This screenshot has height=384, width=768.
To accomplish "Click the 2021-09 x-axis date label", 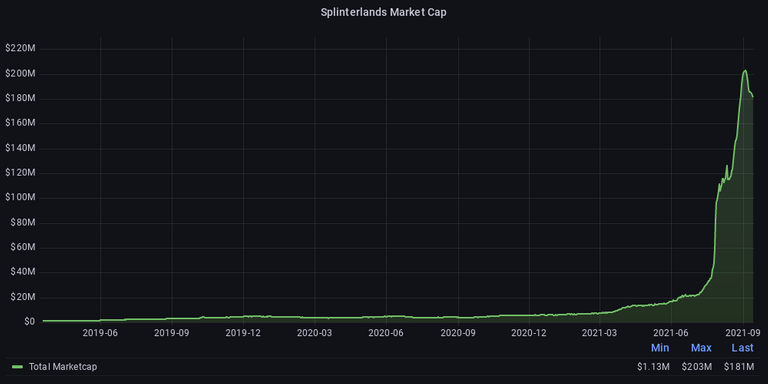I will tap(744, 333).
